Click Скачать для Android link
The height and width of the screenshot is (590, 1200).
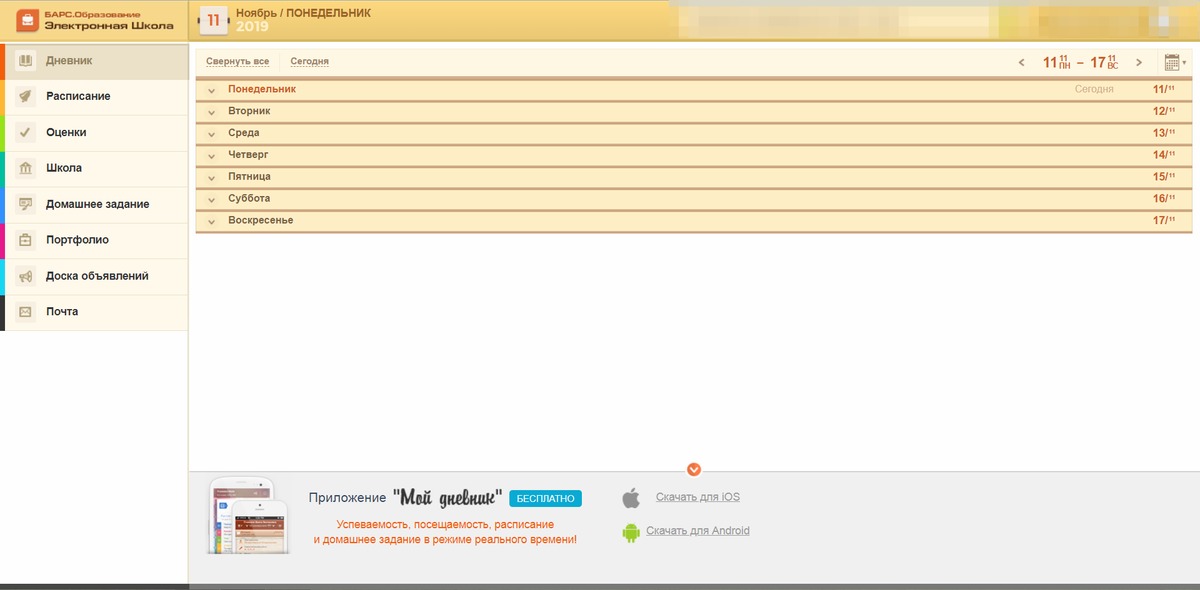(698, 531)
